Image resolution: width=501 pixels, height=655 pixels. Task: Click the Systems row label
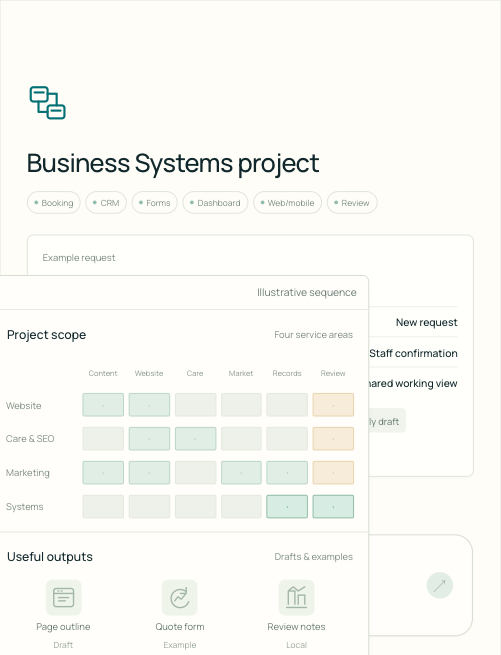(24, 507)
